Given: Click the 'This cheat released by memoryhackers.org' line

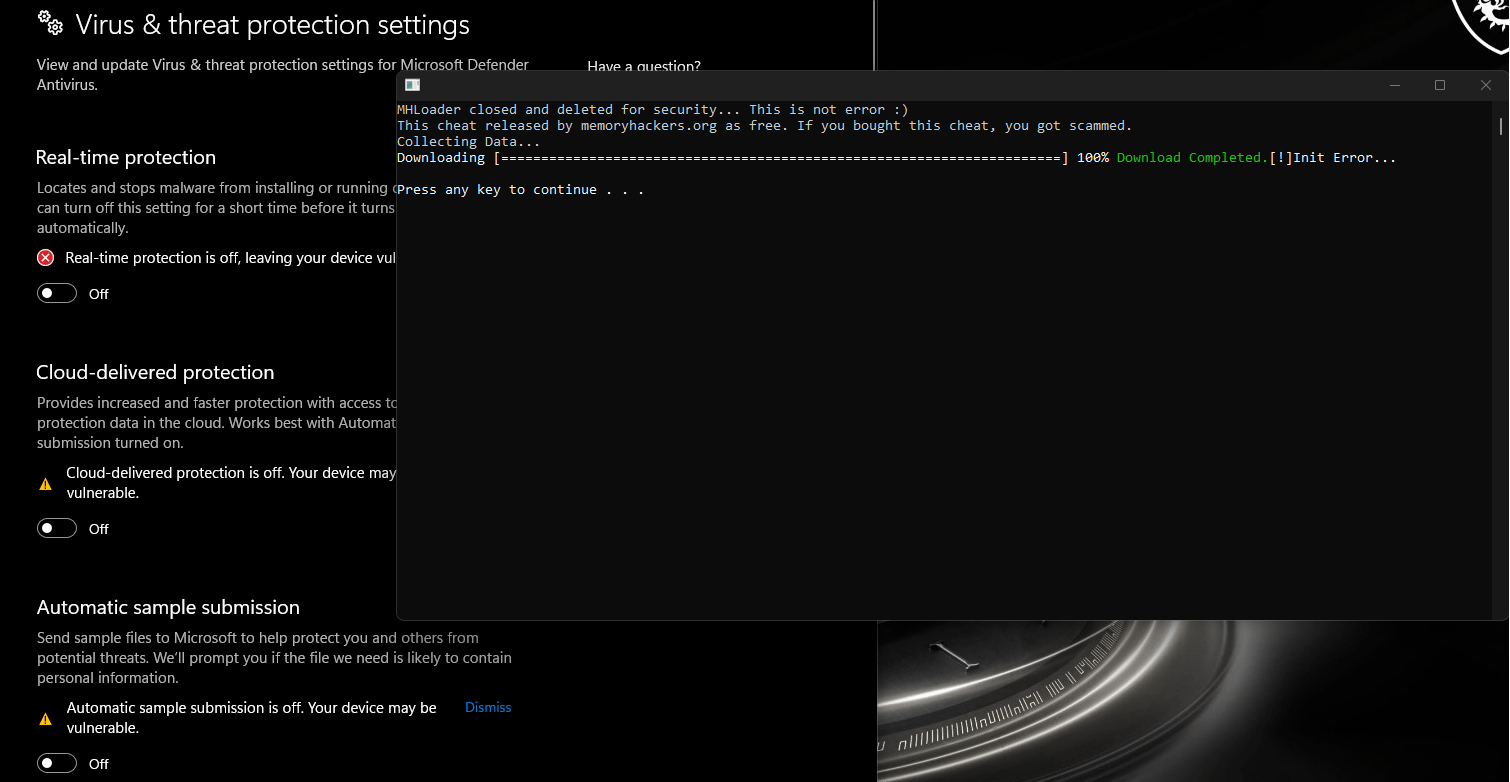Looking at the screenshot, I should (x=765, y=125).
